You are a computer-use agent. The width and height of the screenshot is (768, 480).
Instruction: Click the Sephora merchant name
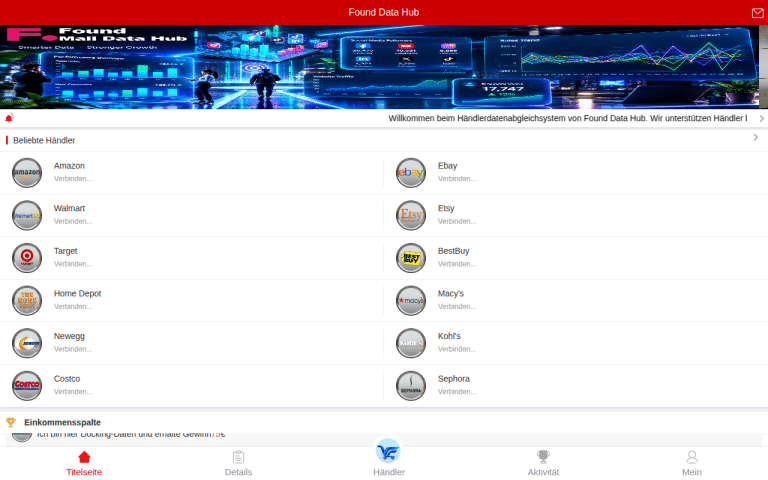[x=454, y=379]
